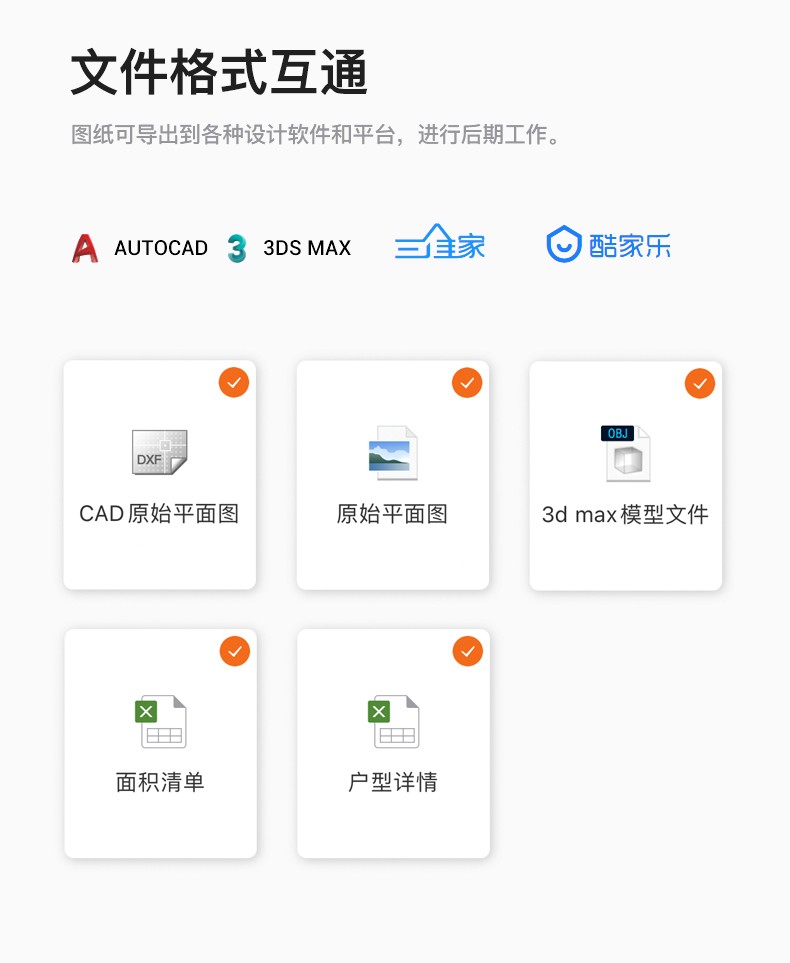Click the 酷家乐 brand name text

coord(630,245)
